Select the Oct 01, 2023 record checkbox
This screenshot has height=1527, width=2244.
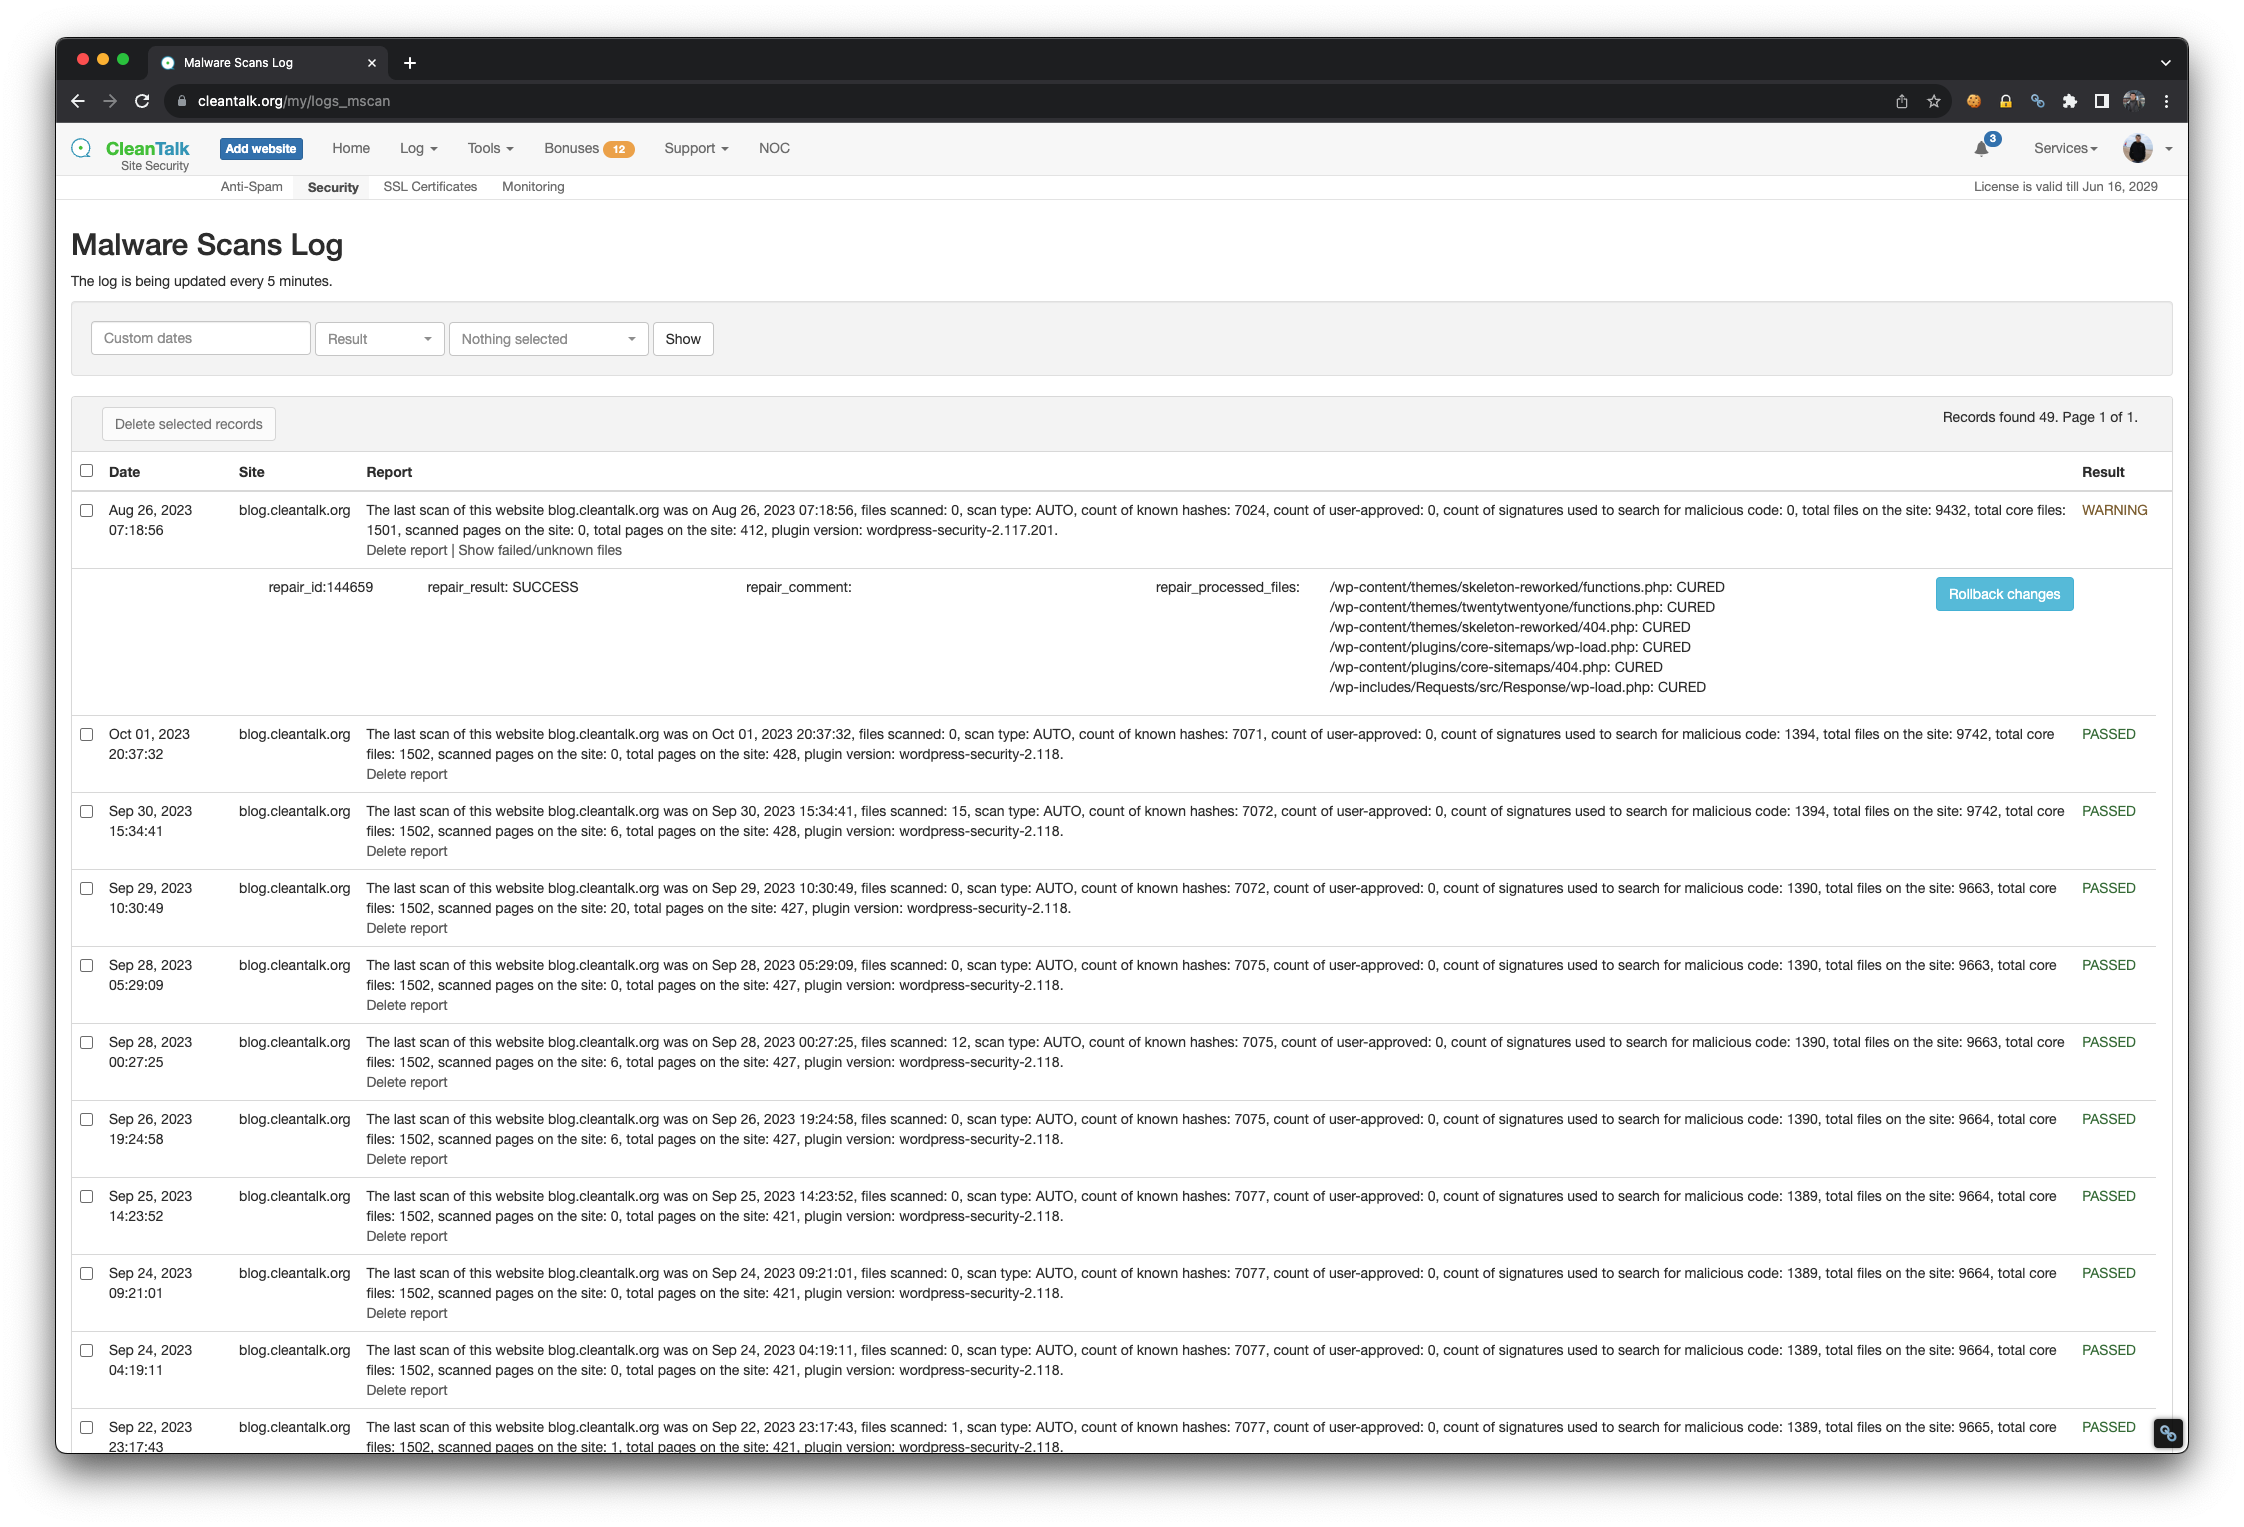[x=87, y=734]
